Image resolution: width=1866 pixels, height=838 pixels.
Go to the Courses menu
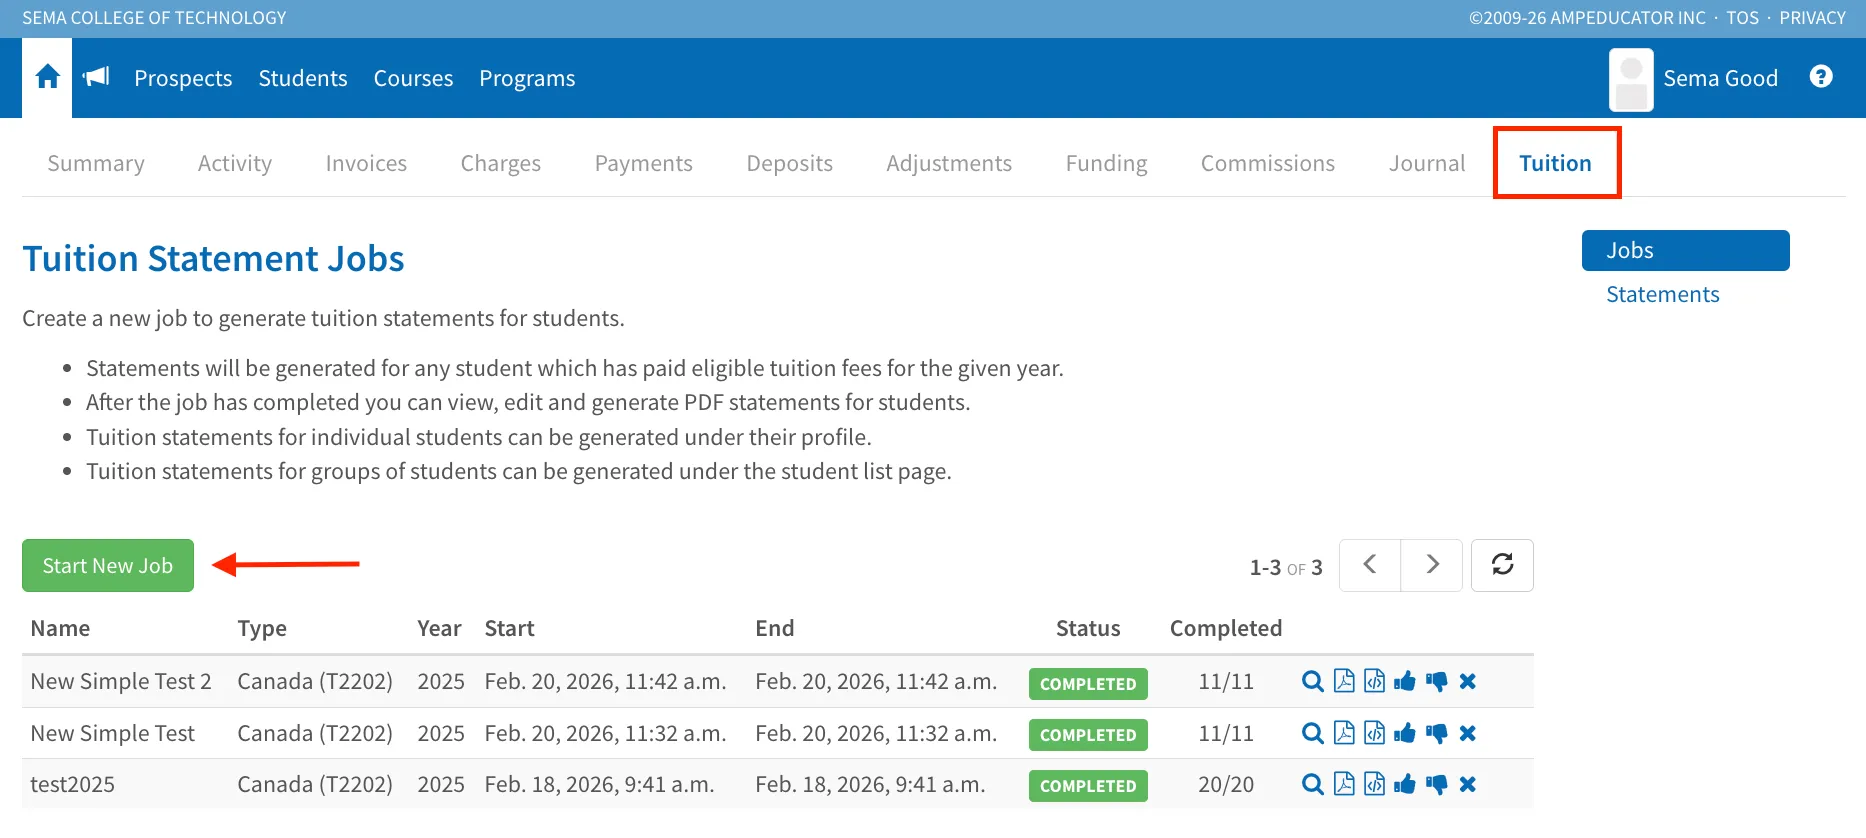pyautogui.click(x=413, y=78)
